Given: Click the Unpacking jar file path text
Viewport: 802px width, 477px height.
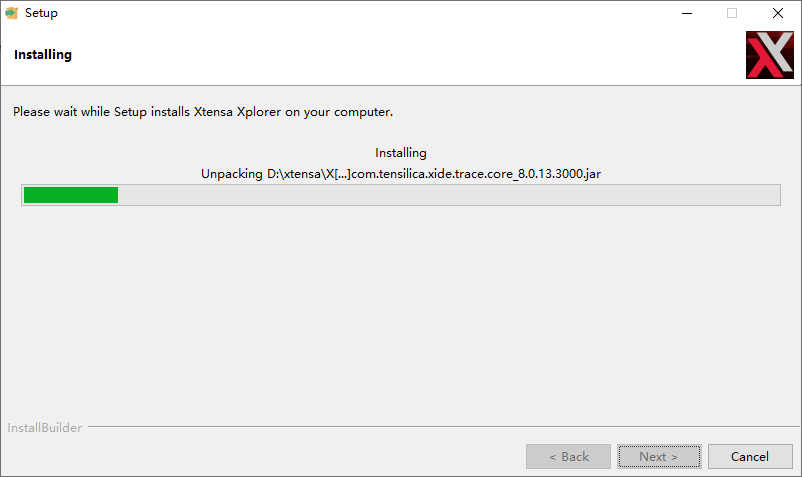Looking at the screenshot, I should pos(400,174).
